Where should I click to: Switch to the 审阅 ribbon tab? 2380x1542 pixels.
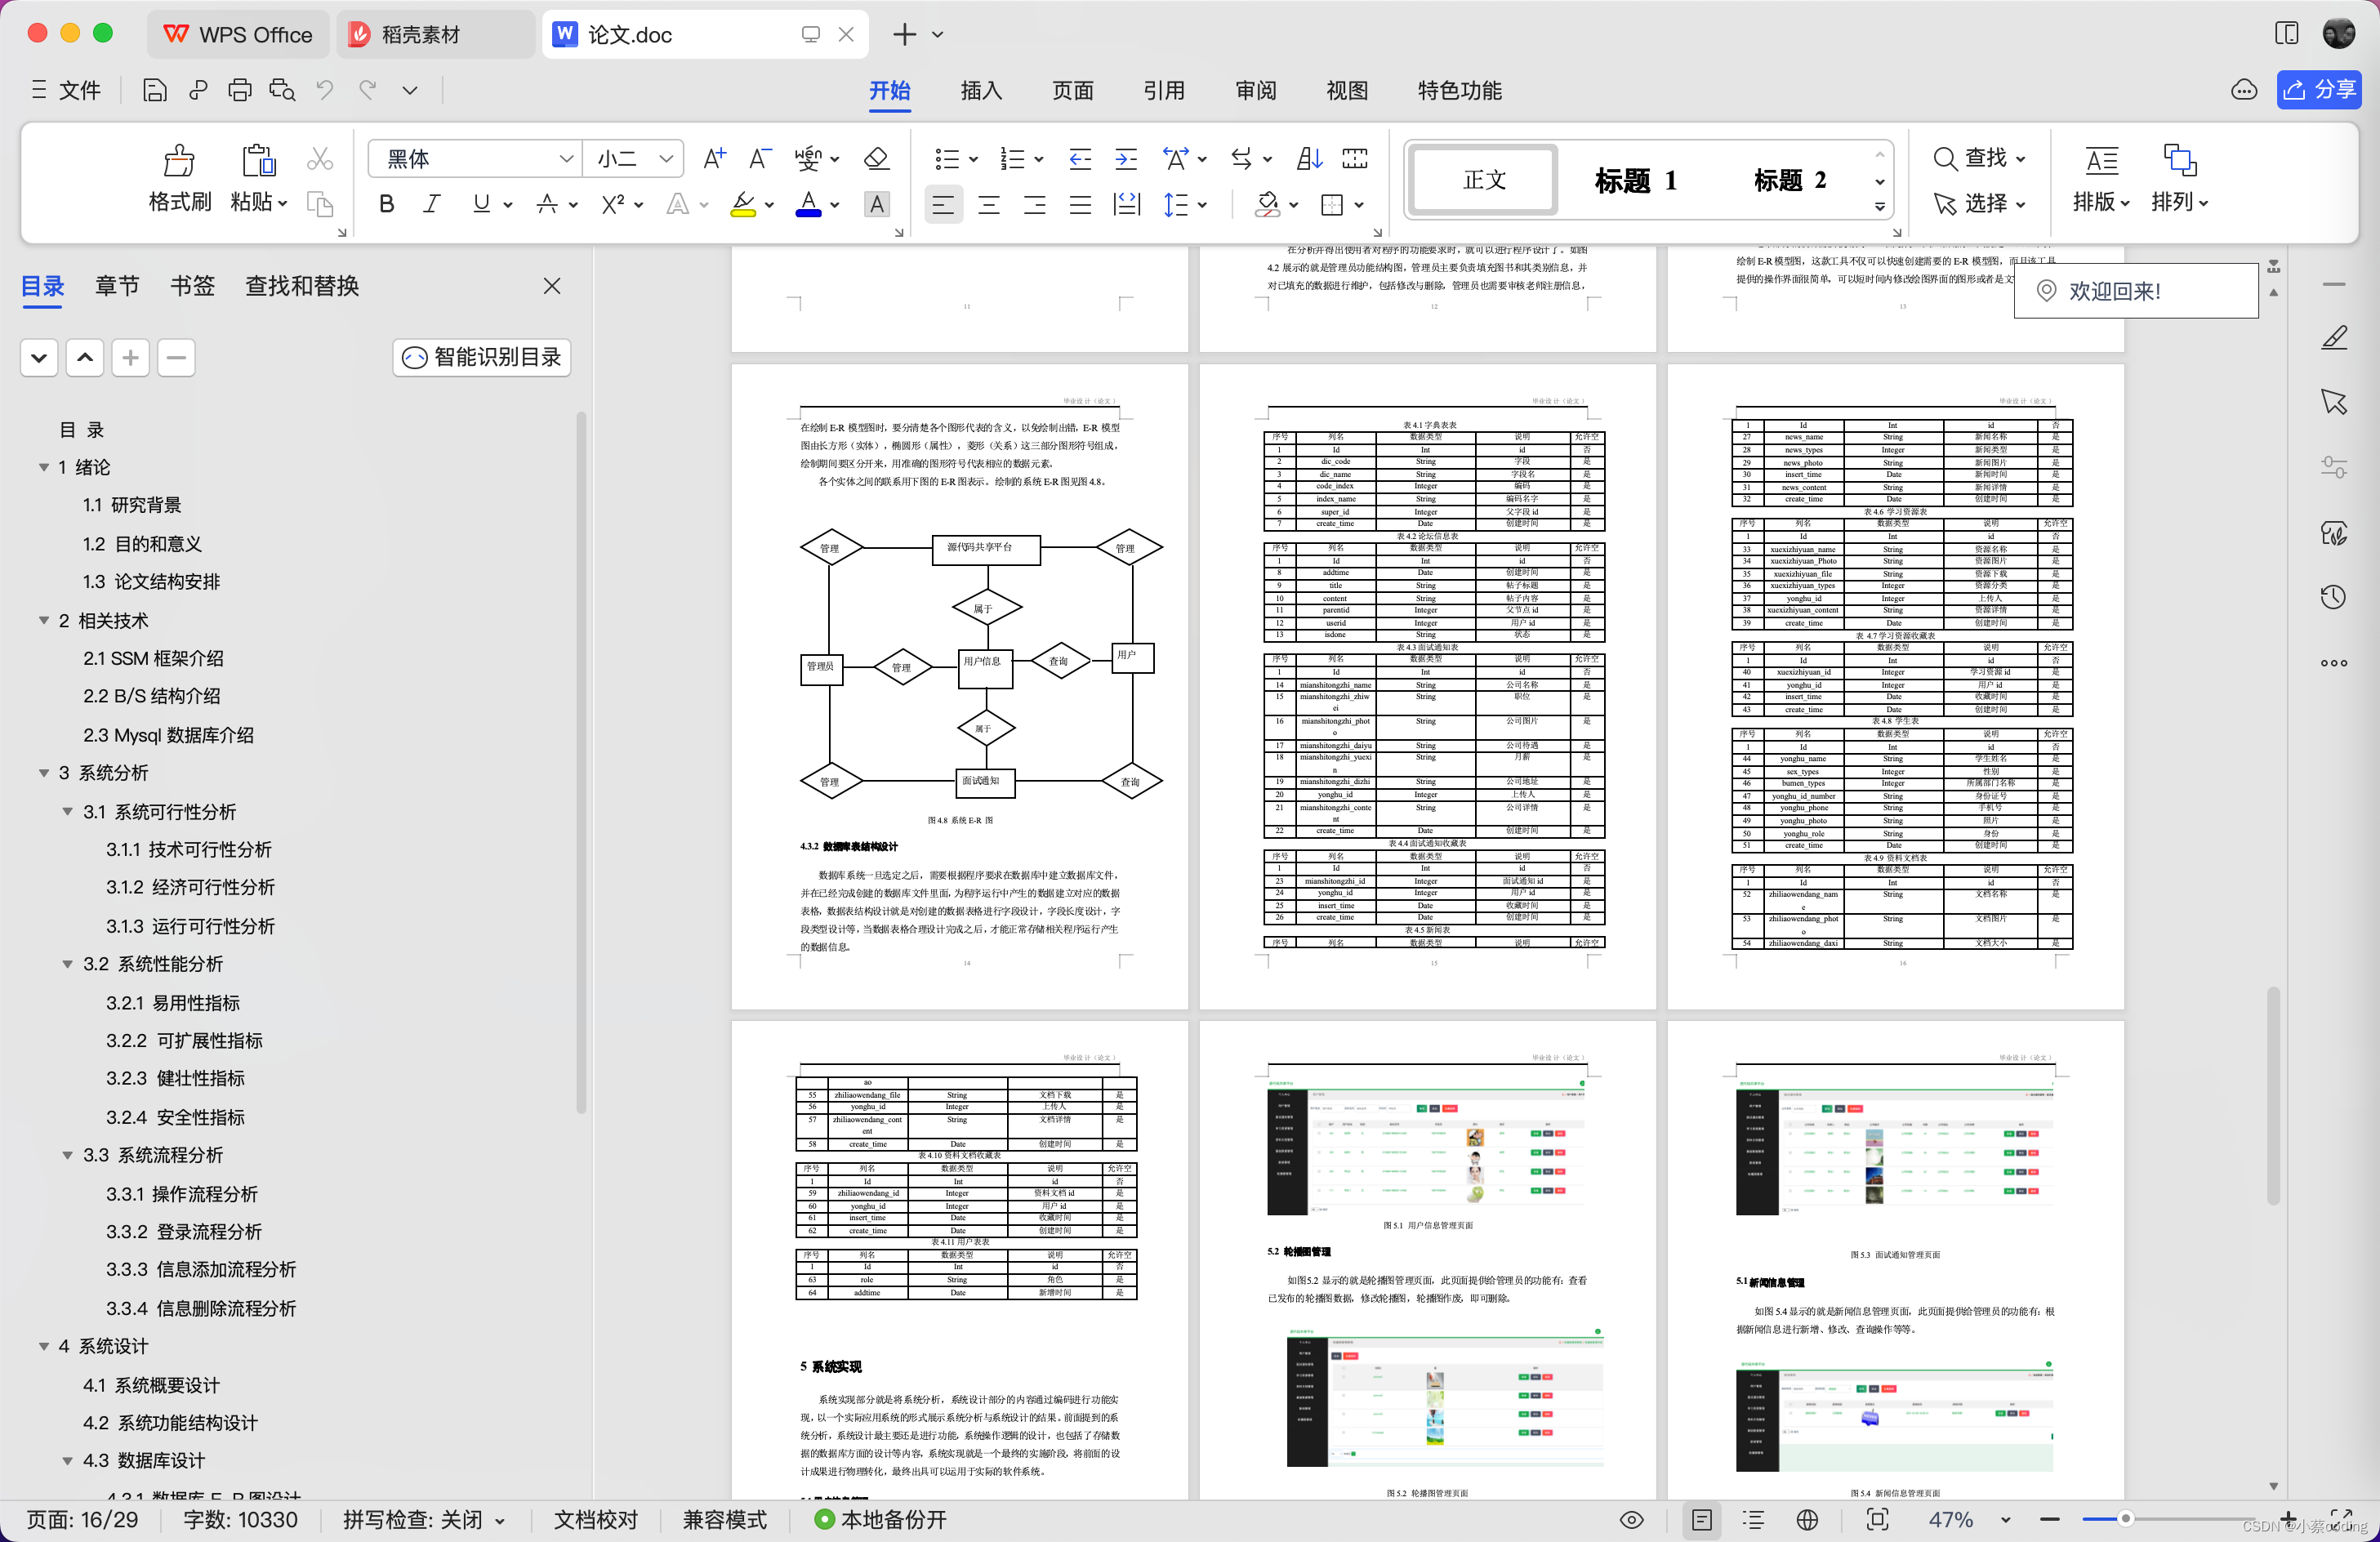[1255, 90]
